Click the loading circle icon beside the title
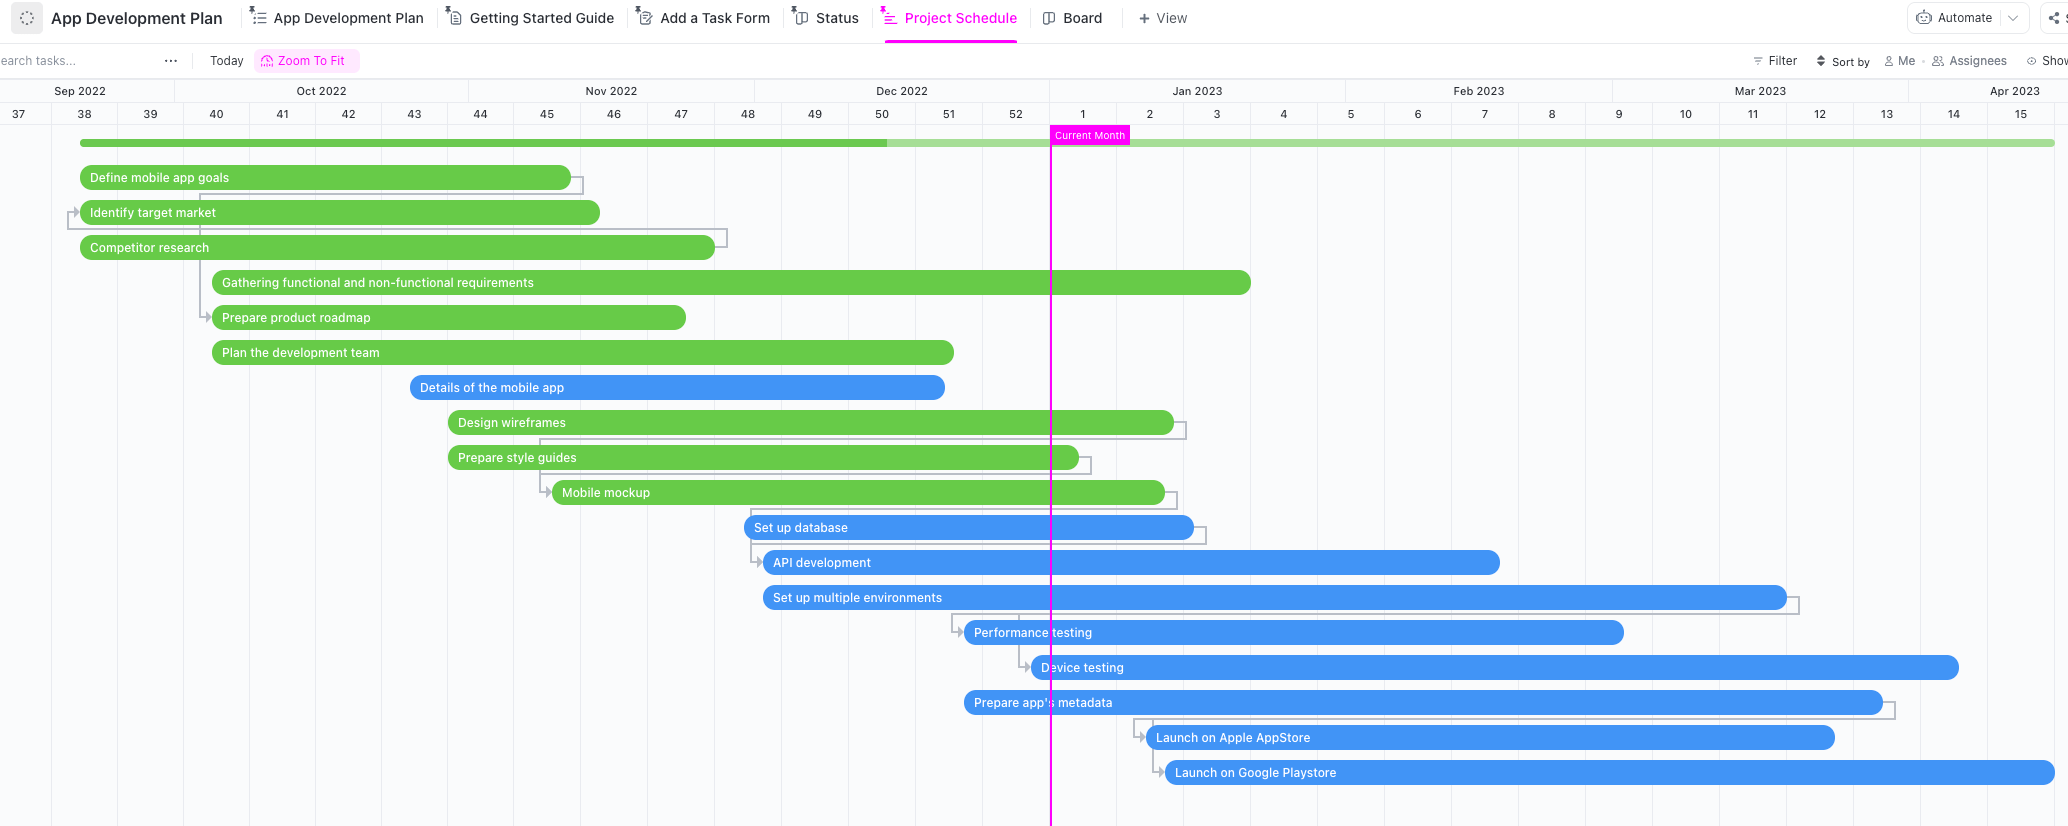This screenshot has height=826, width=2068. click(27, 18)
